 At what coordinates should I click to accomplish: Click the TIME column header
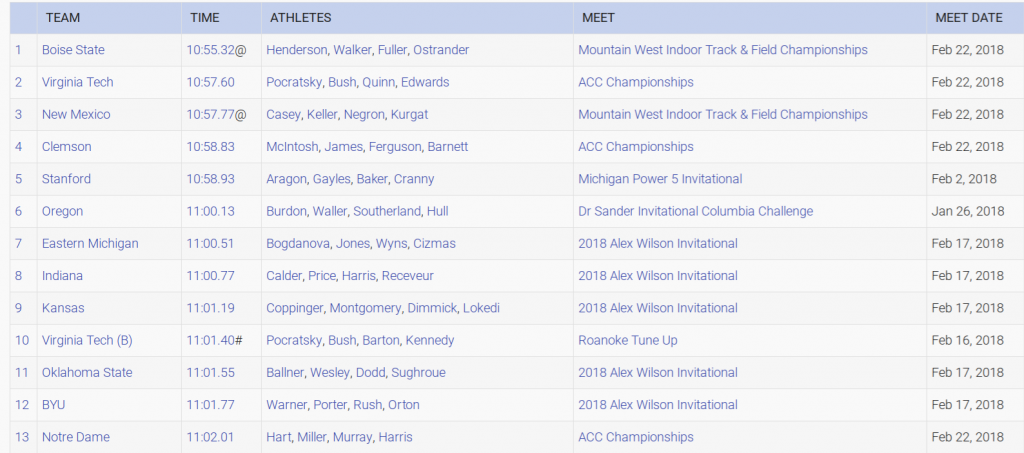205,18
